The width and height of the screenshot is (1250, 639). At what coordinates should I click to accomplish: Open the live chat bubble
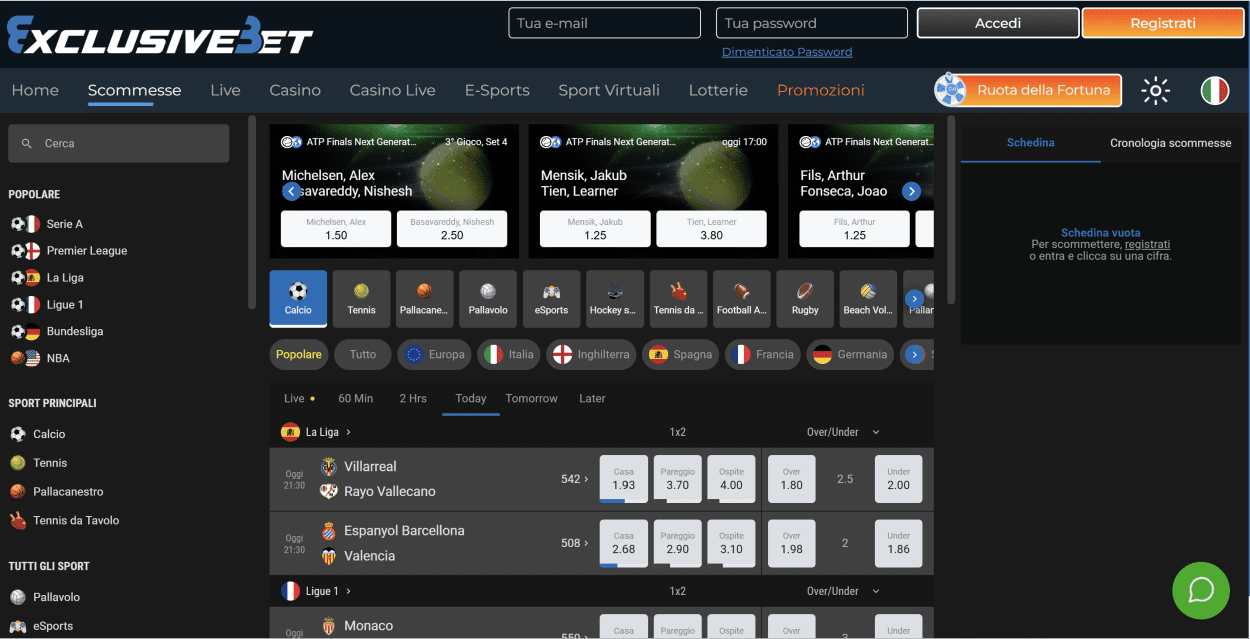(x=1200, y=590)
